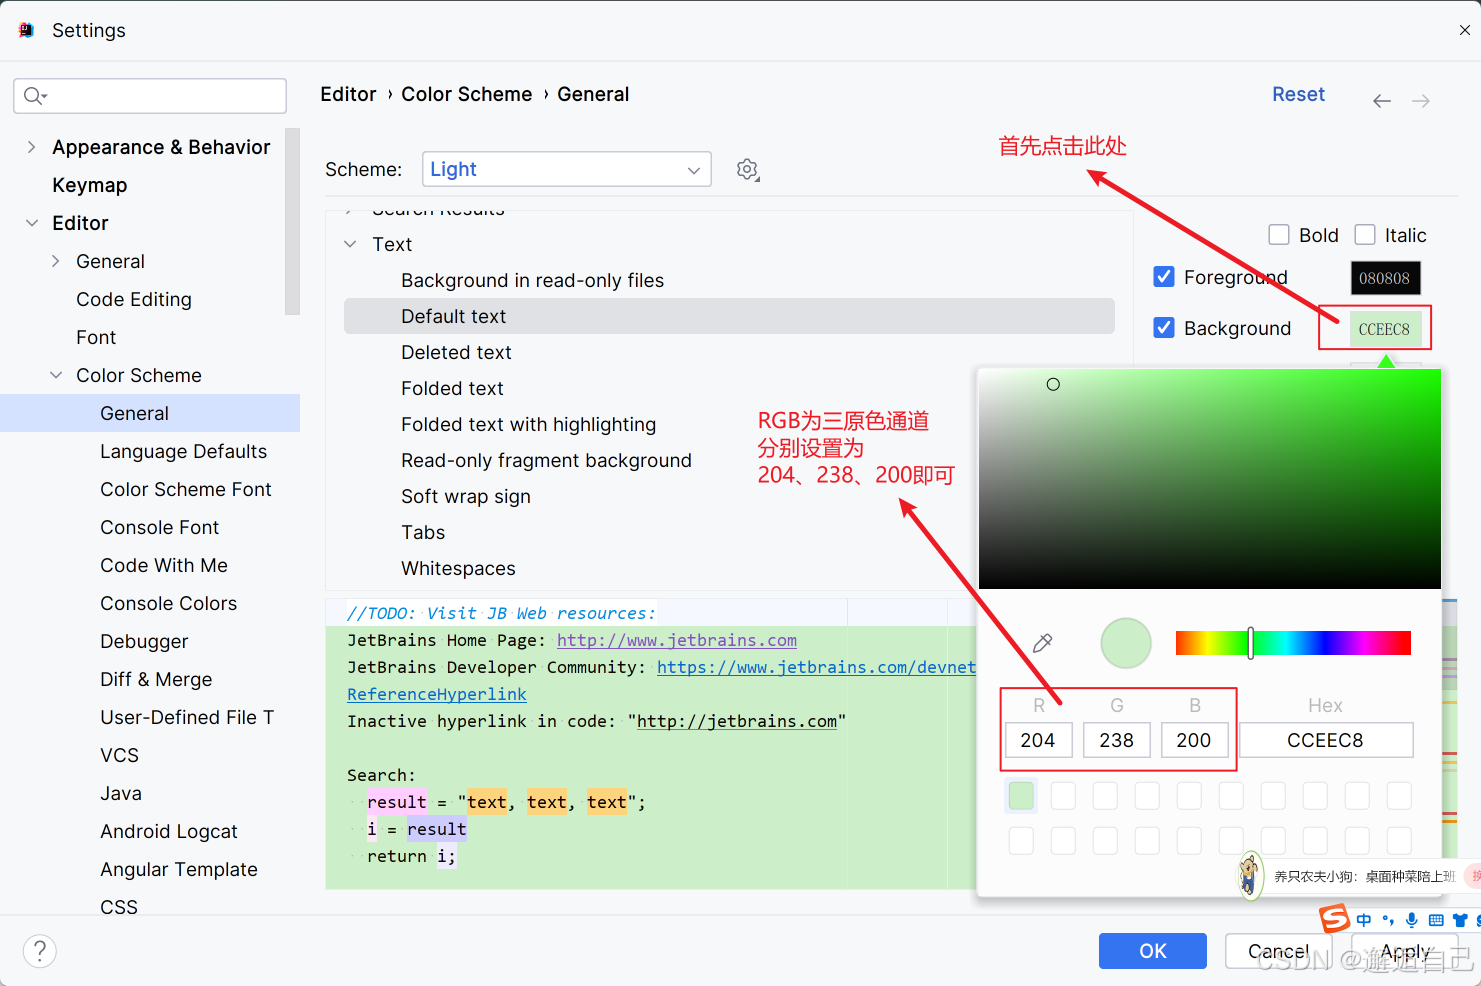Click the OK button
Screen dimensions: 1481x986
1152,951
